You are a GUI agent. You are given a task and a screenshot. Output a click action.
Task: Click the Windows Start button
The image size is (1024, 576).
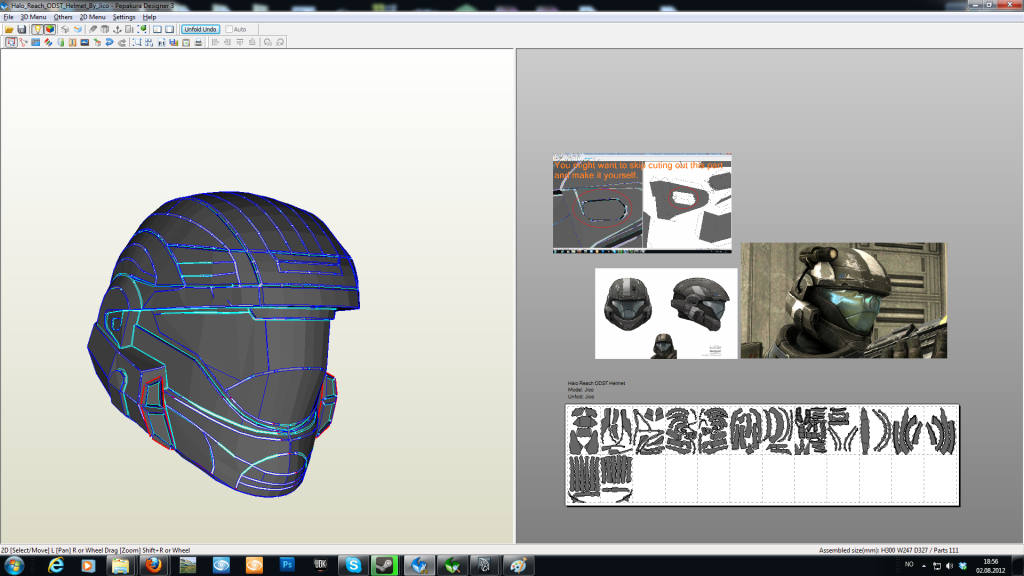[x=14, y=566]
